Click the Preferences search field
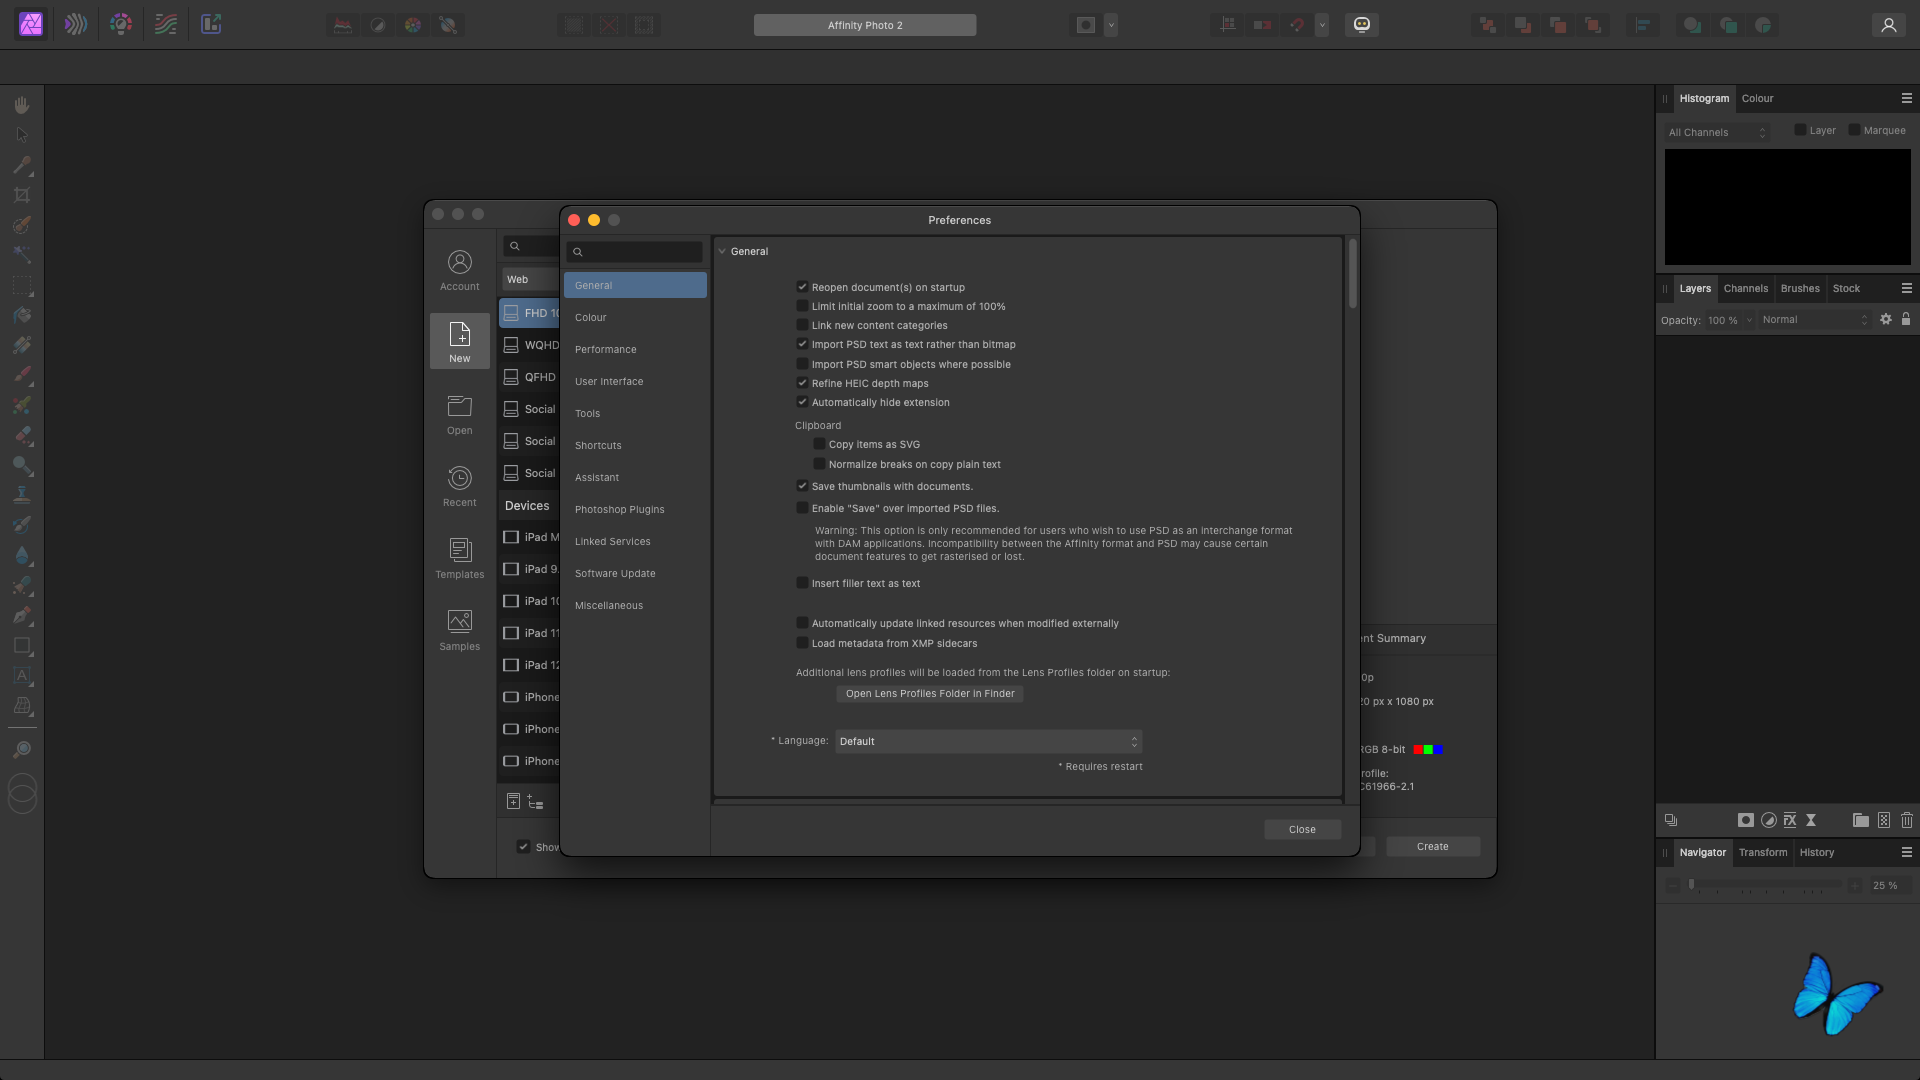The height and width of the screenshot is (1080, 1920). point(635,252)
